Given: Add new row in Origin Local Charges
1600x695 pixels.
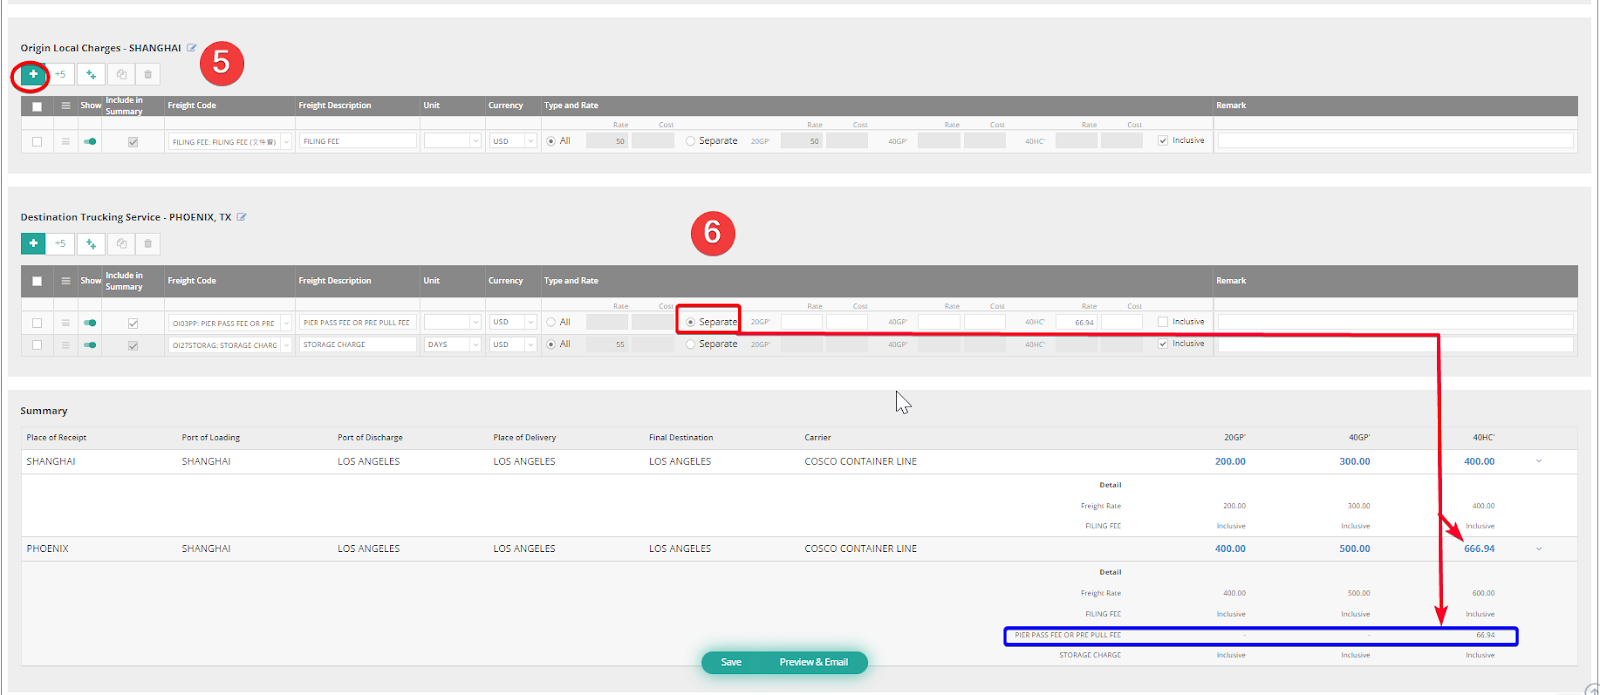Looking at the screenshot, I should 33,74.
